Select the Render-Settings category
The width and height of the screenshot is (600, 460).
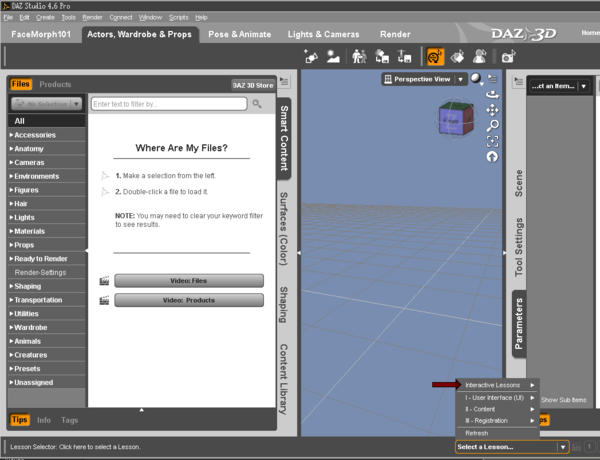(x=46, y=272)
